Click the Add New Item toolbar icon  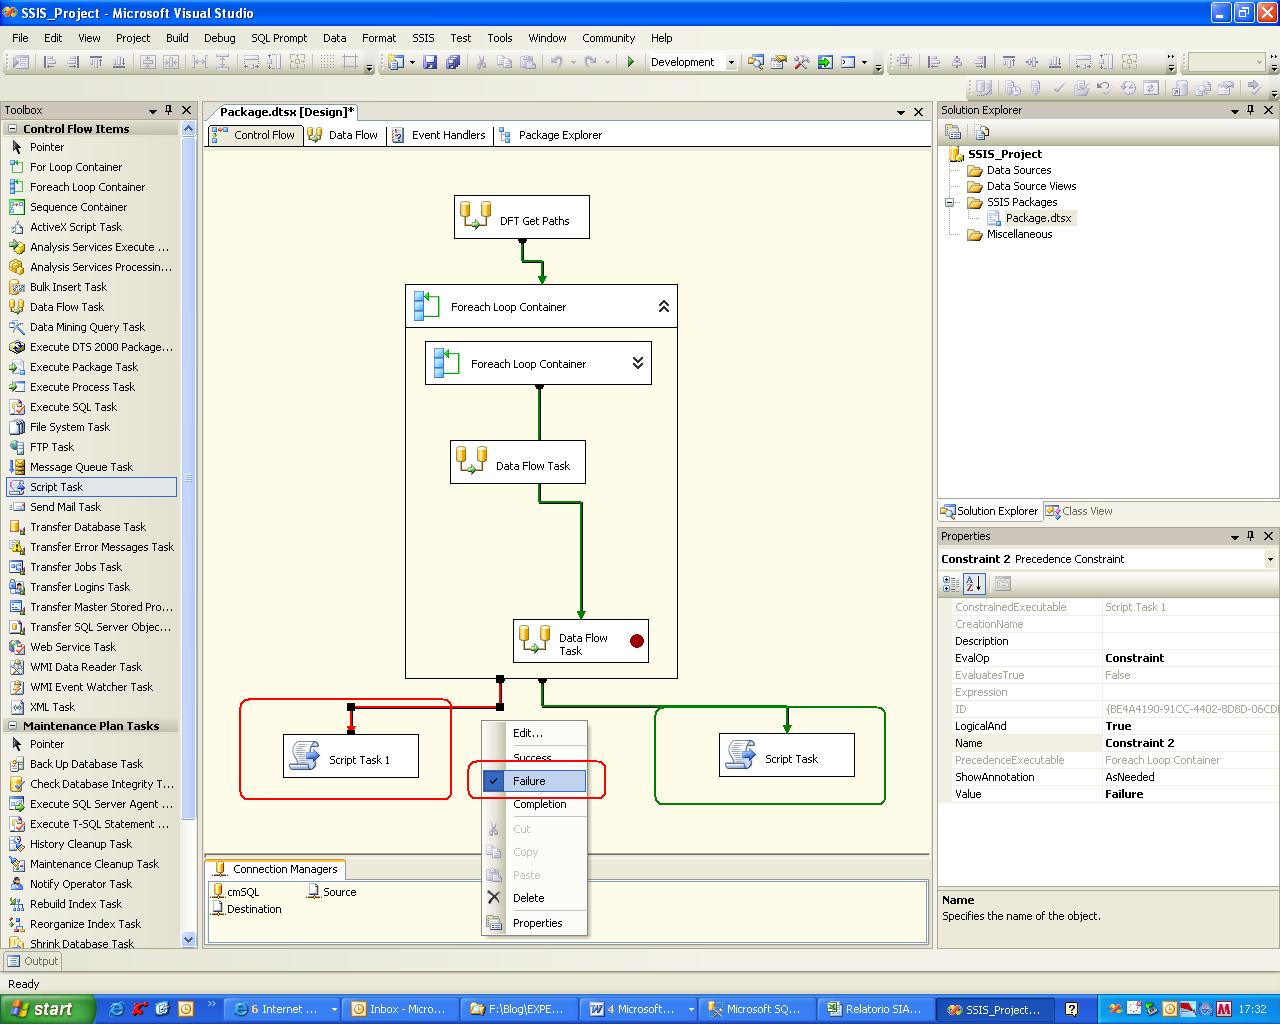tap(395, 62)
